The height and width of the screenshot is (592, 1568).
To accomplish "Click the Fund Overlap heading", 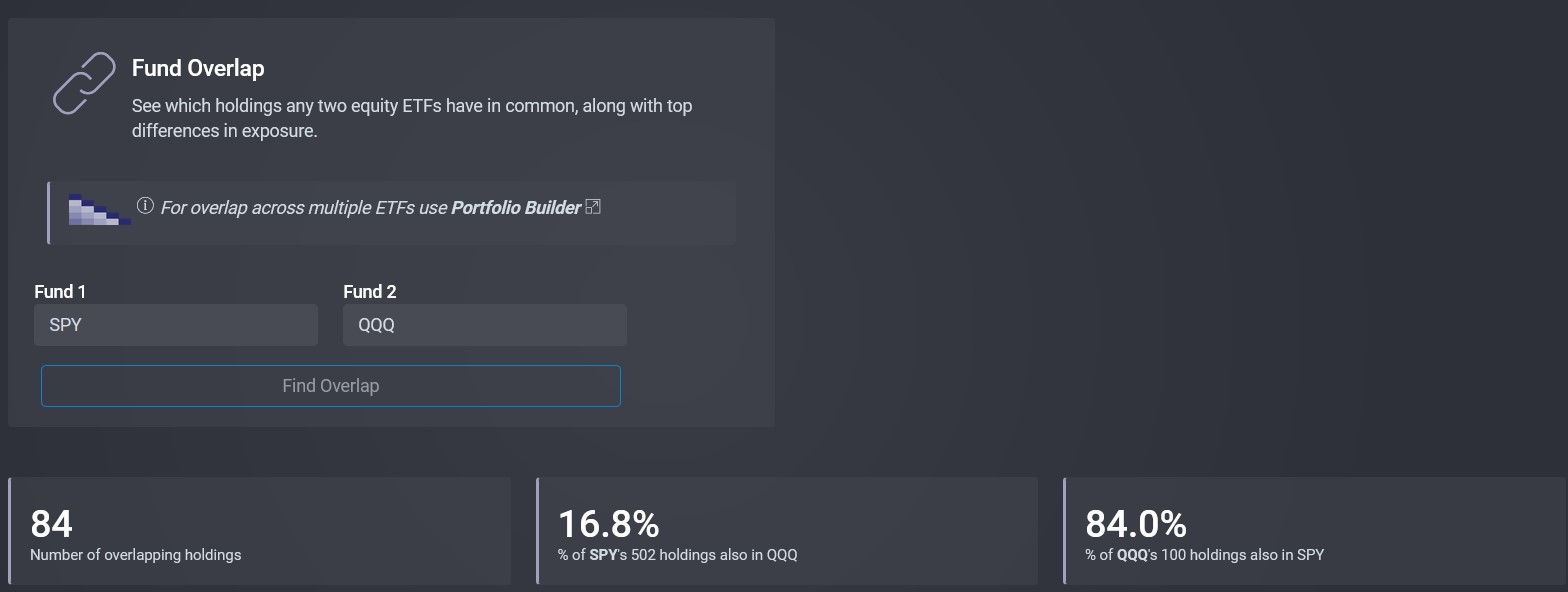I will click(x=198, y=68).
